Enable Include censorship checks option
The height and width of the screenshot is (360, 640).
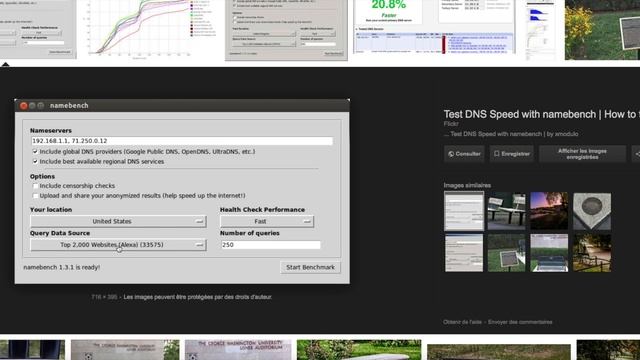click(x=35, y=186)
